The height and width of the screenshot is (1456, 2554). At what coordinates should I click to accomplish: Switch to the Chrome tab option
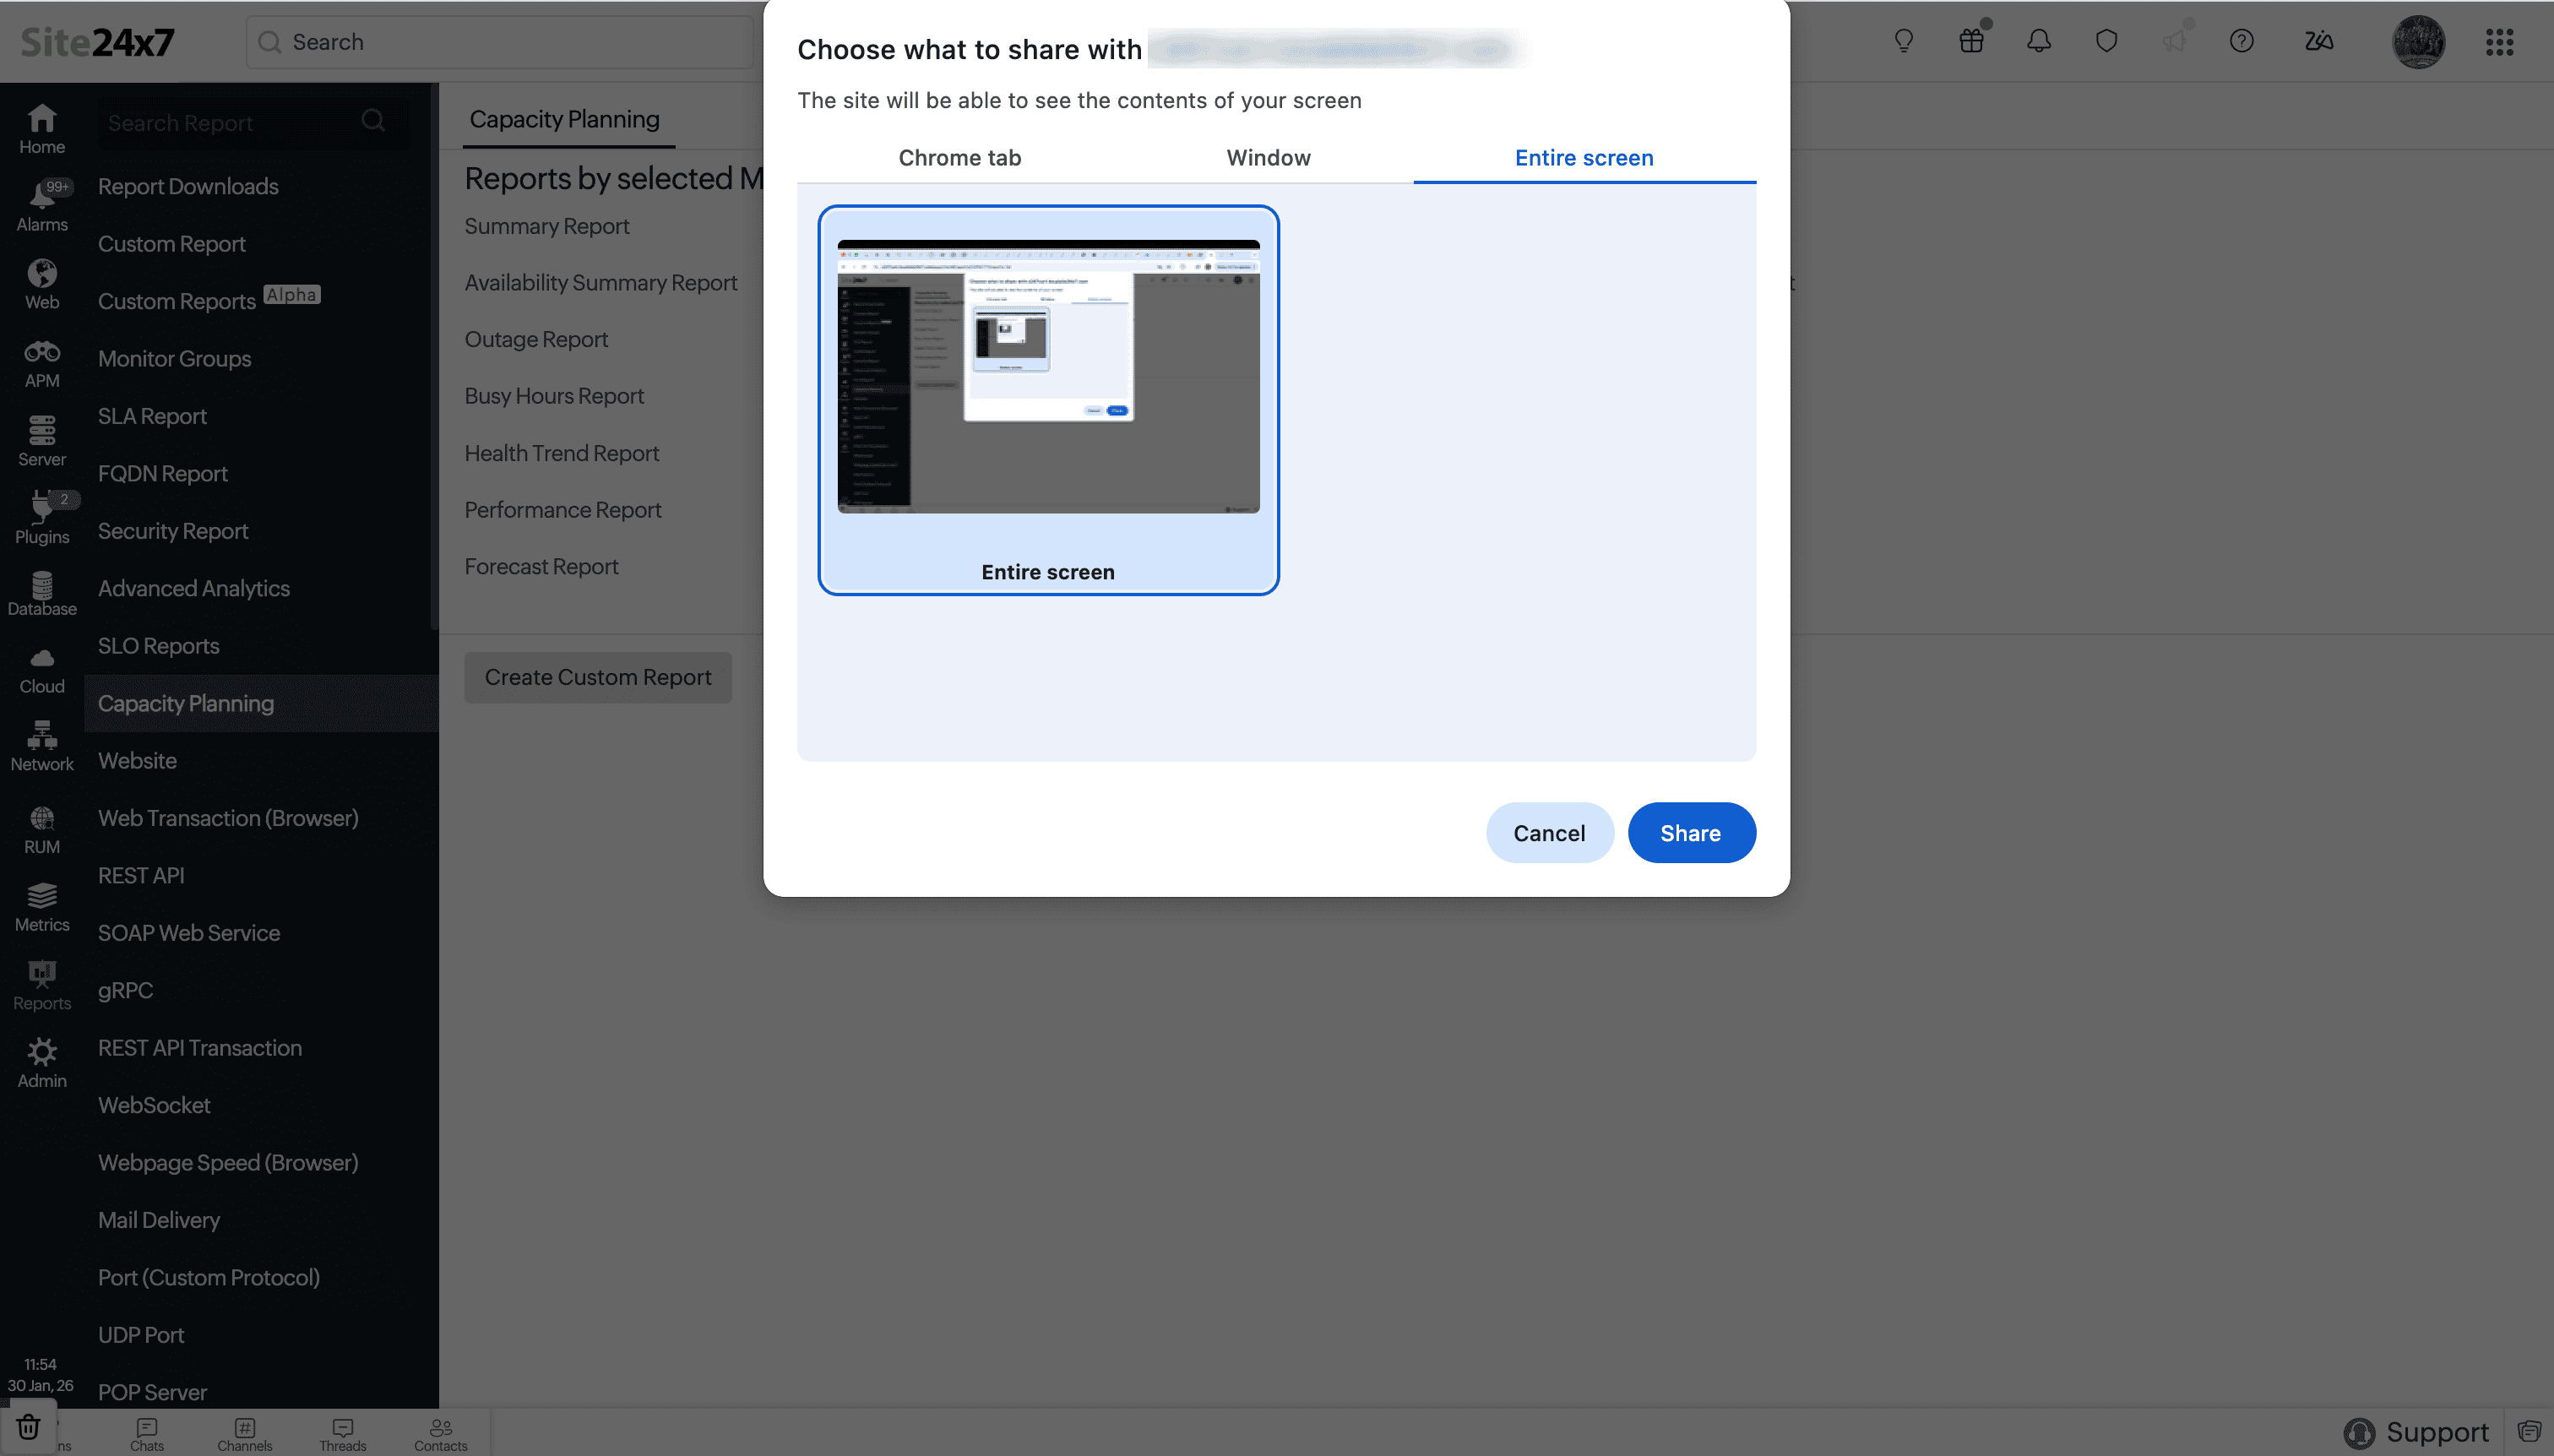[x=959, y=157]
